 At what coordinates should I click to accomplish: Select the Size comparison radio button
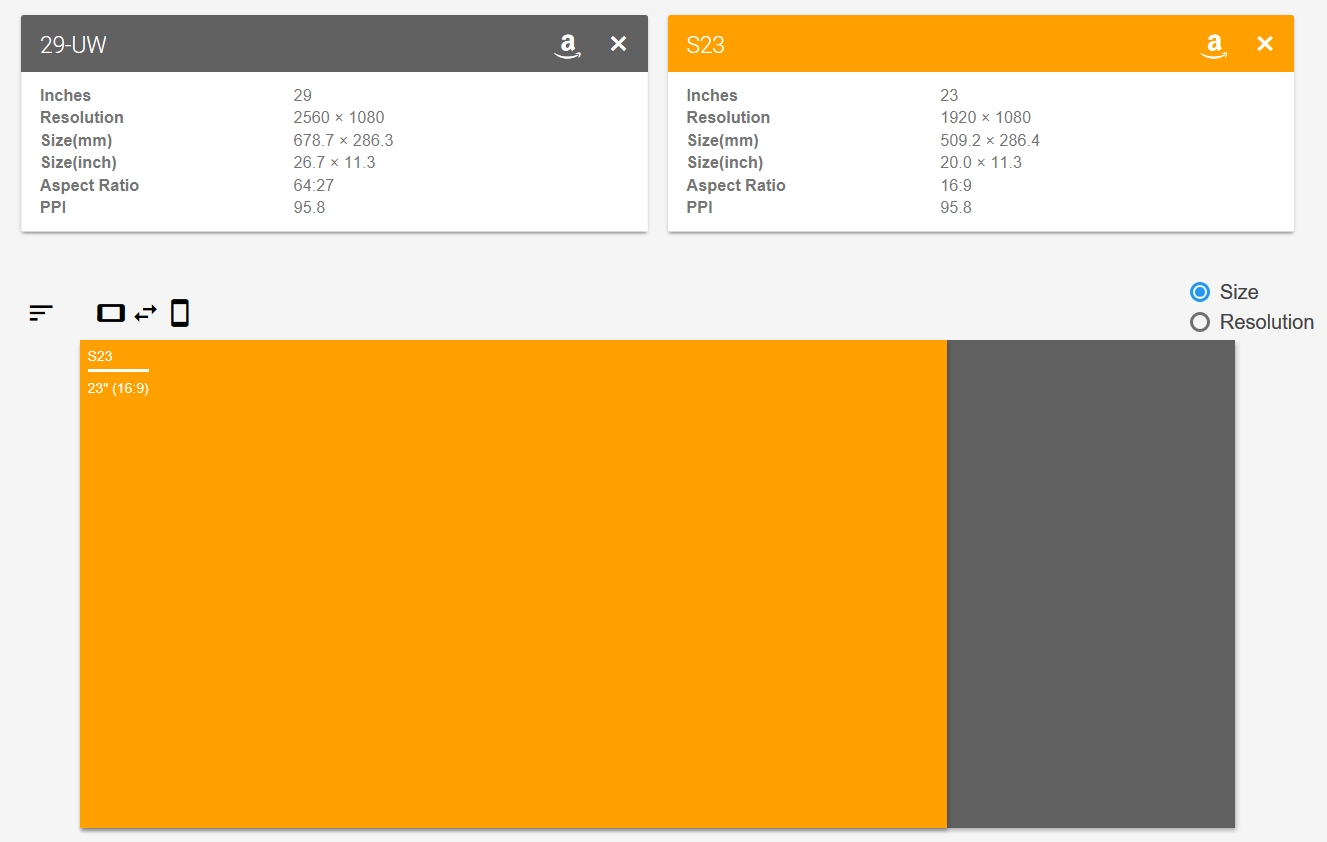tap(1200, 292)
